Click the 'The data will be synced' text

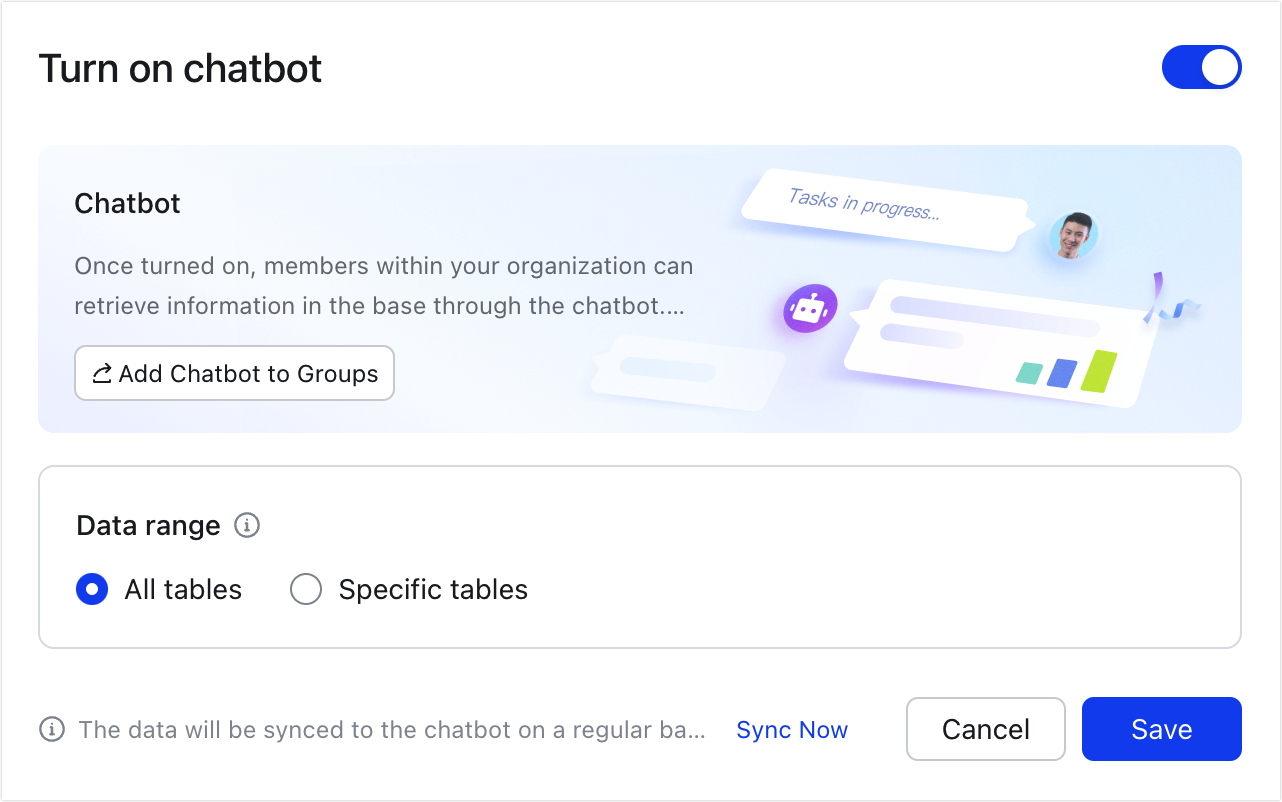click(x=392, y=730)
